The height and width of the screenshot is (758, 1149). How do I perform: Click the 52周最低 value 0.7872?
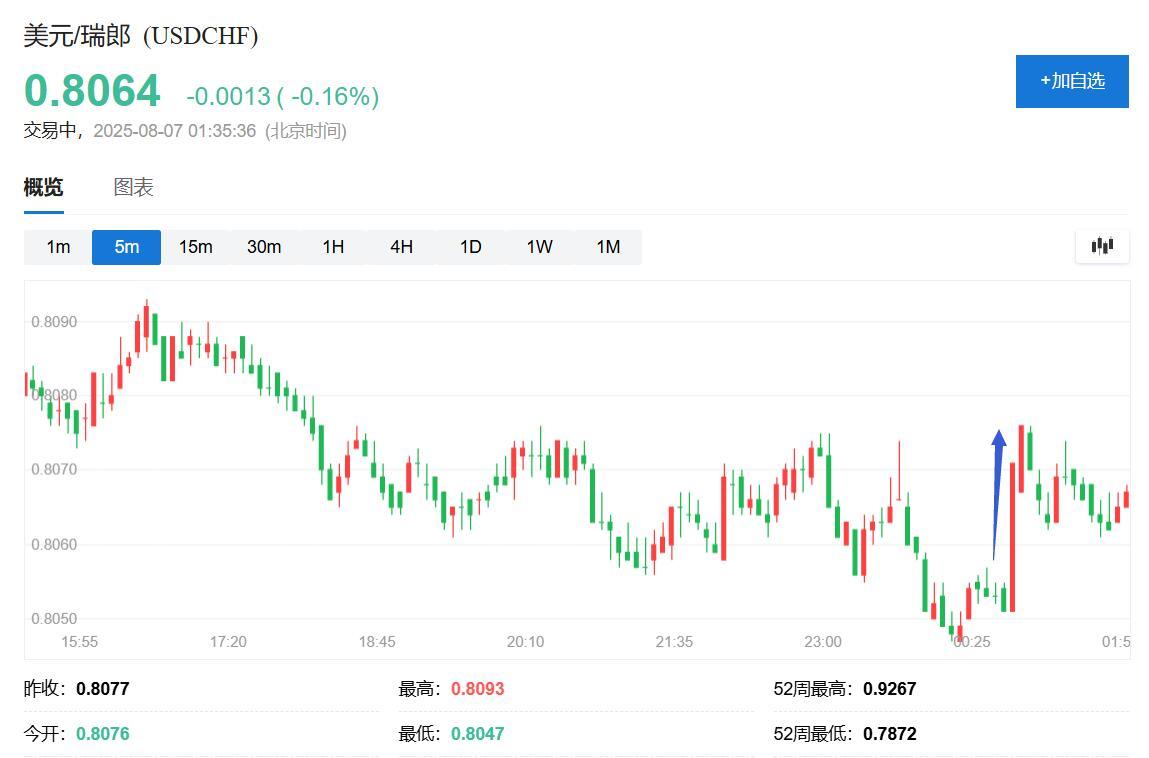890,734
